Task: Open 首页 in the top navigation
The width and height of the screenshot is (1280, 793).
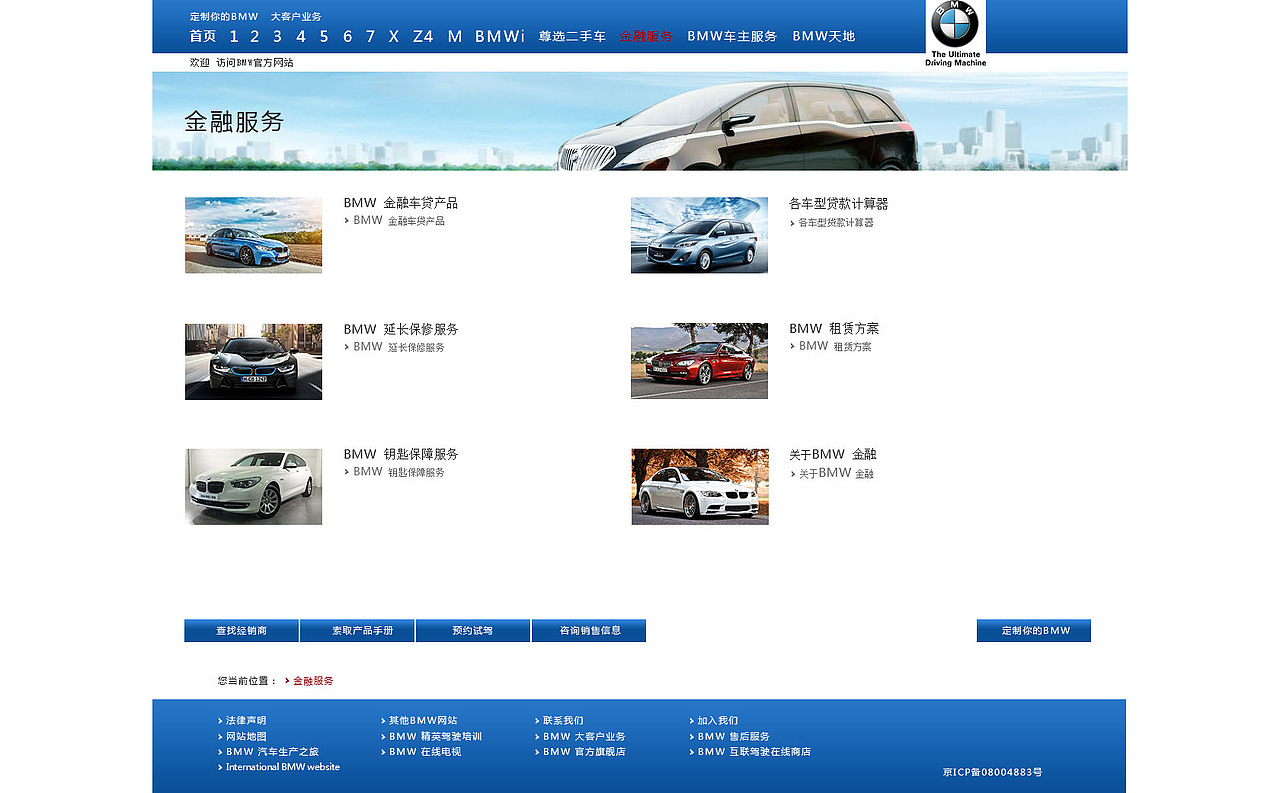Action: pos(203,36)
